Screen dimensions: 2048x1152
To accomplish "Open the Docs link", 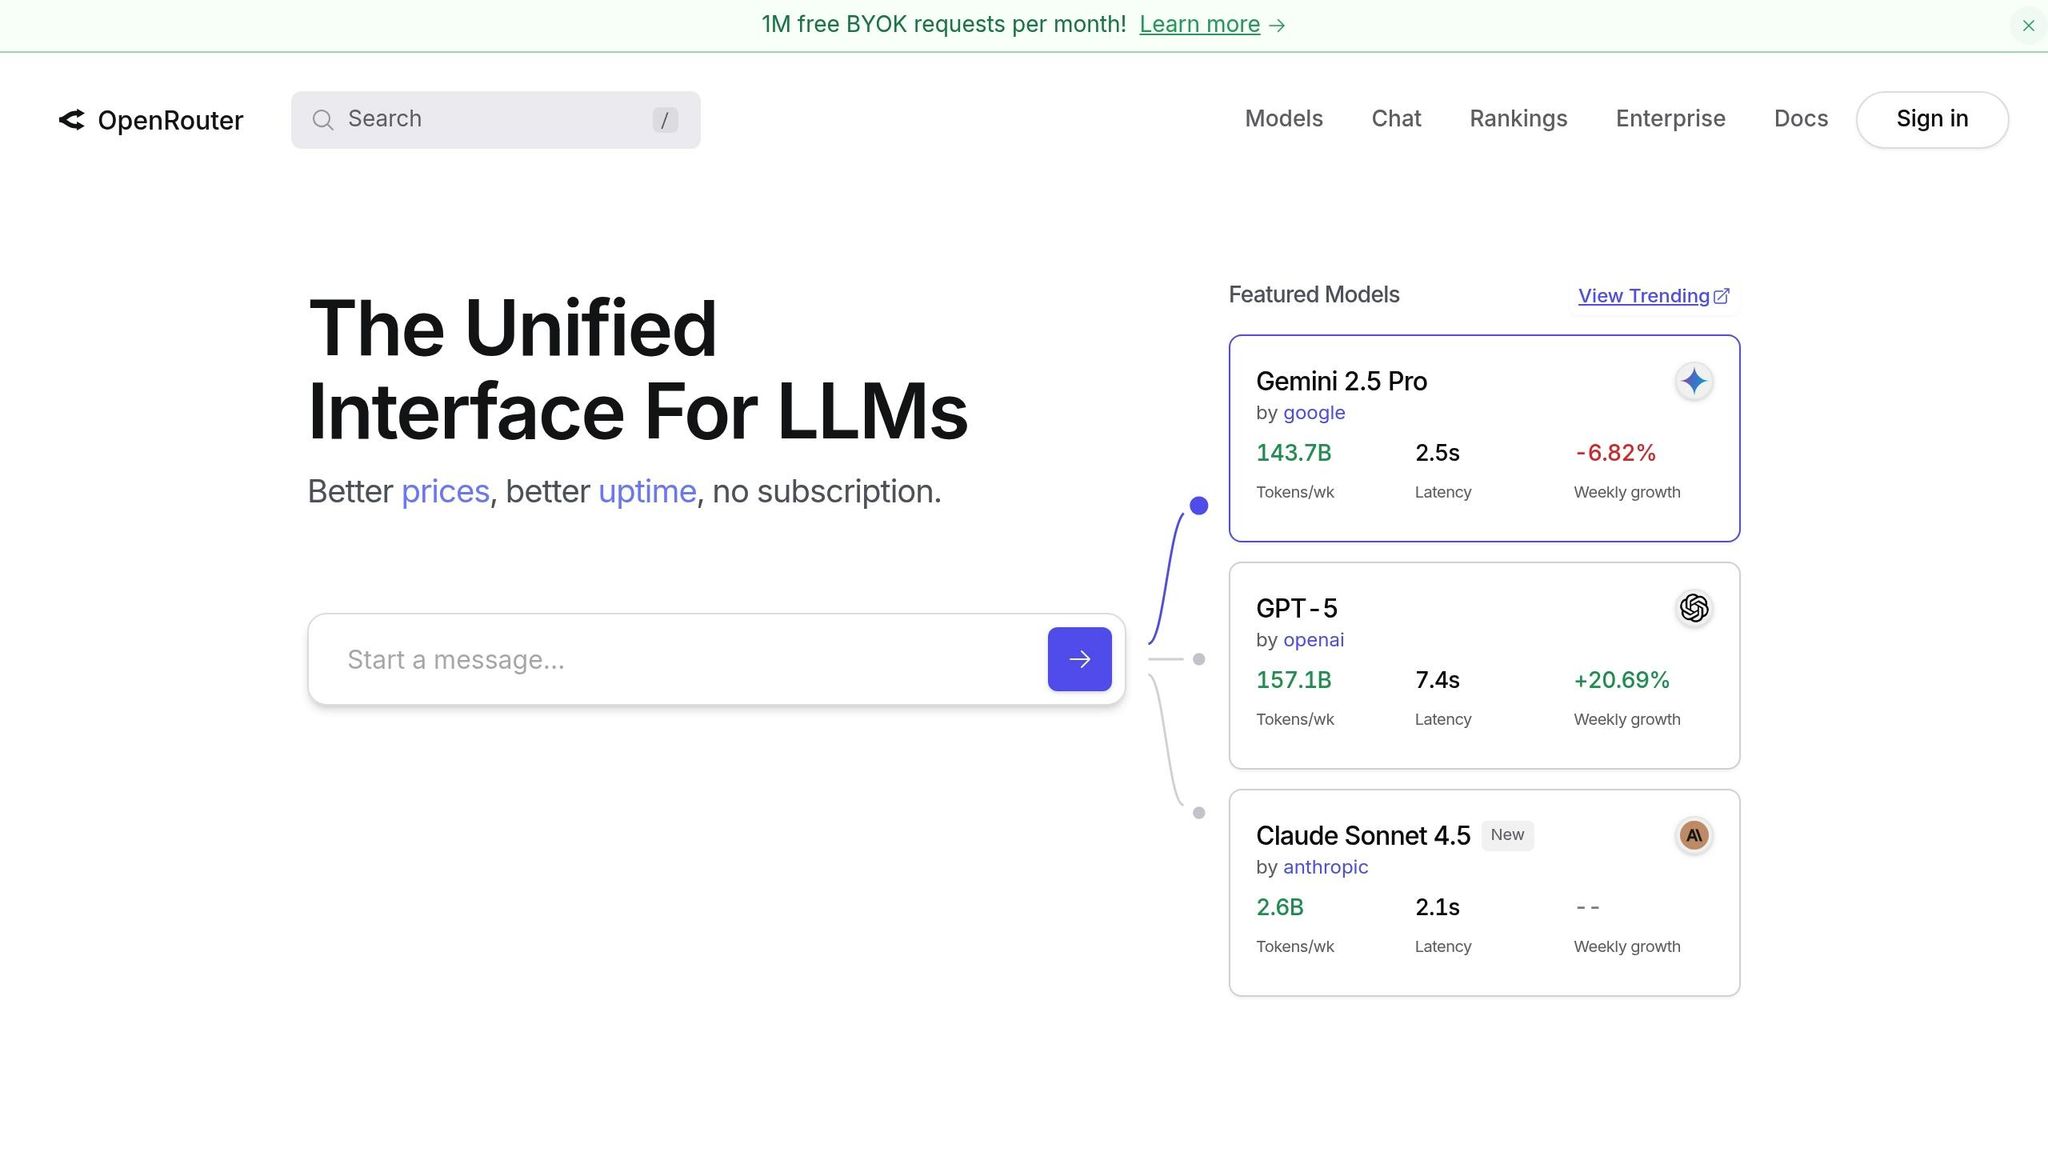I will 1800,119.
